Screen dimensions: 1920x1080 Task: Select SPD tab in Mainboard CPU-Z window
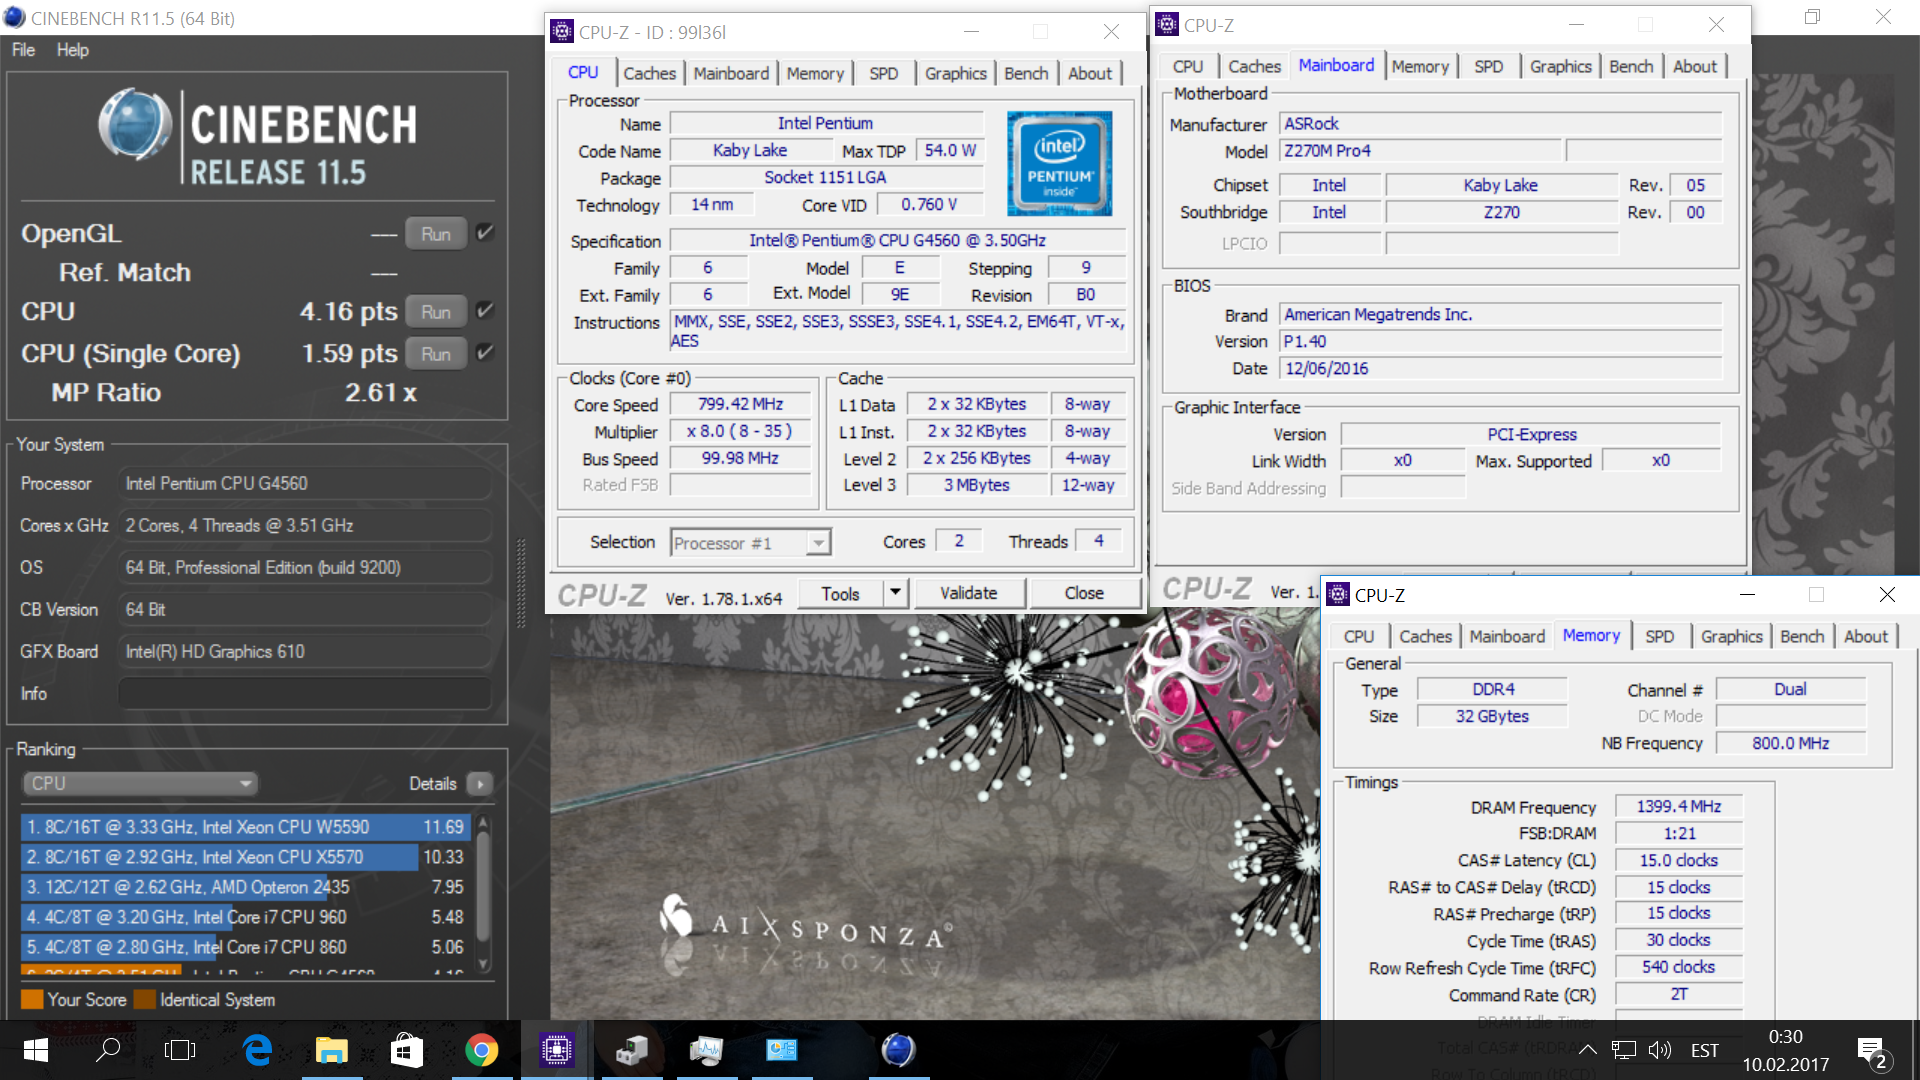(x=1488, y=66)
